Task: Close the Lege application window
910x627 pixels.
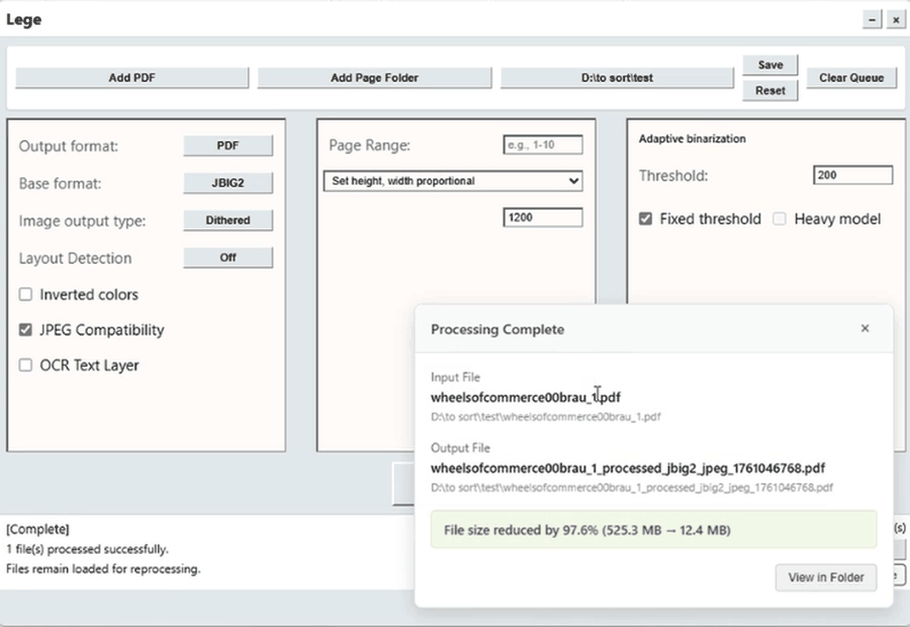Action: coord(895,20)
